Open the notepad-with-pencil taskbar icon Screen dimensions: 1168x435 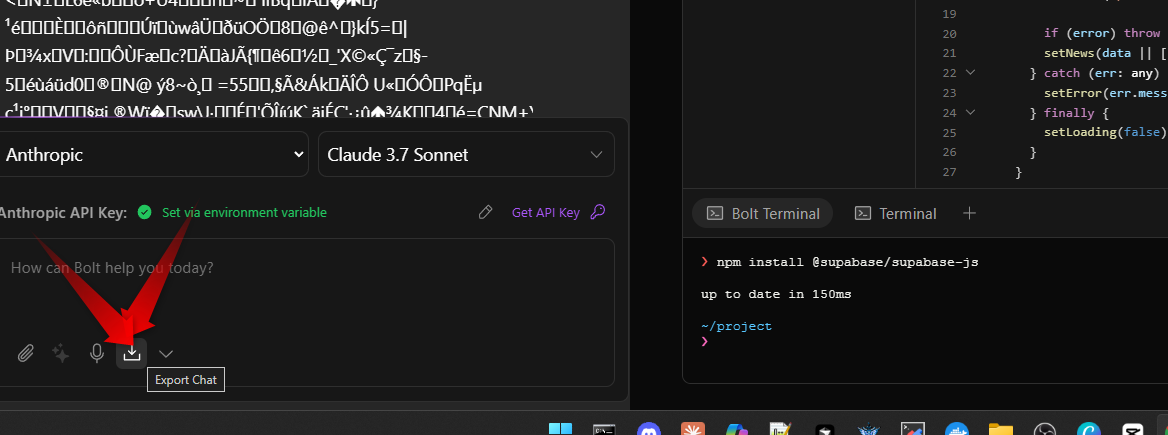pyautogui.click(x=781, y=430)
